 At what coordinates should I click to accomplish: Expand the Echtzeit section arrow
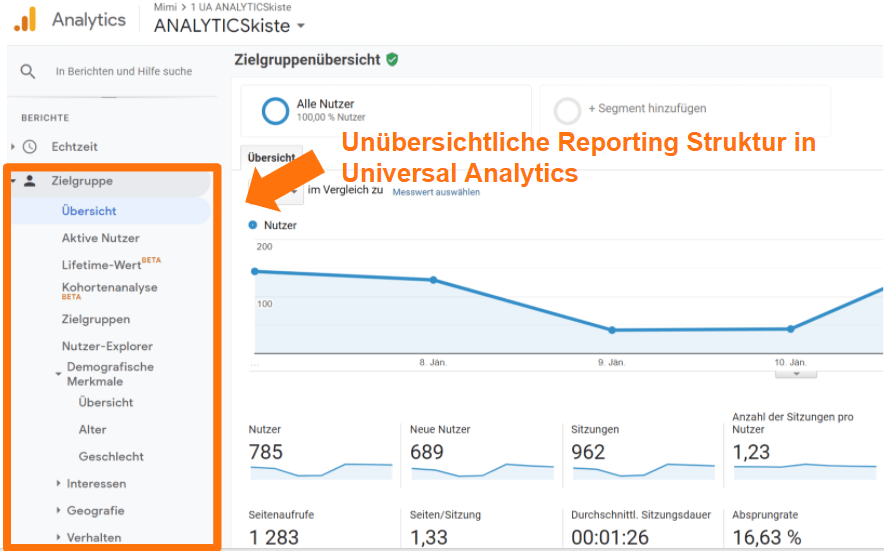pos(13,147)
